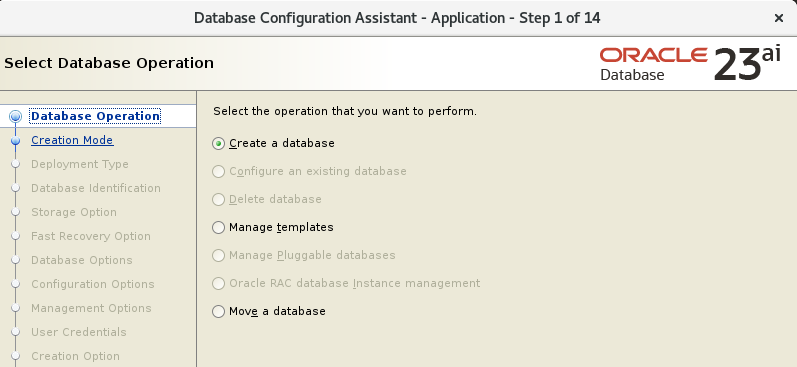Click the Database Options step label
797x367 pixels.
pos(82,260)
